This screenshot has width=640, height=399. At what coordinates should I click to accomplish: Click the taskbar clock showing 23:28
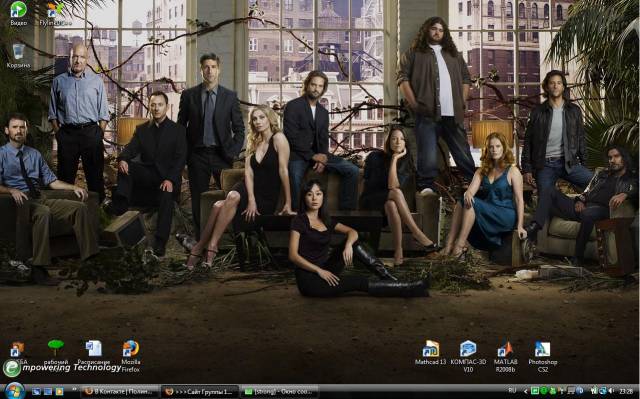click(x=626, y=391)
